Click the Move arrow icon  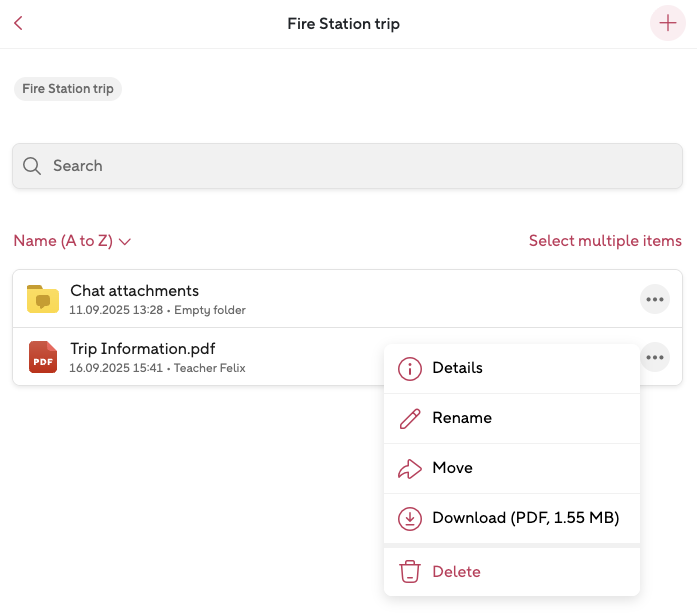tap(410, 469)
